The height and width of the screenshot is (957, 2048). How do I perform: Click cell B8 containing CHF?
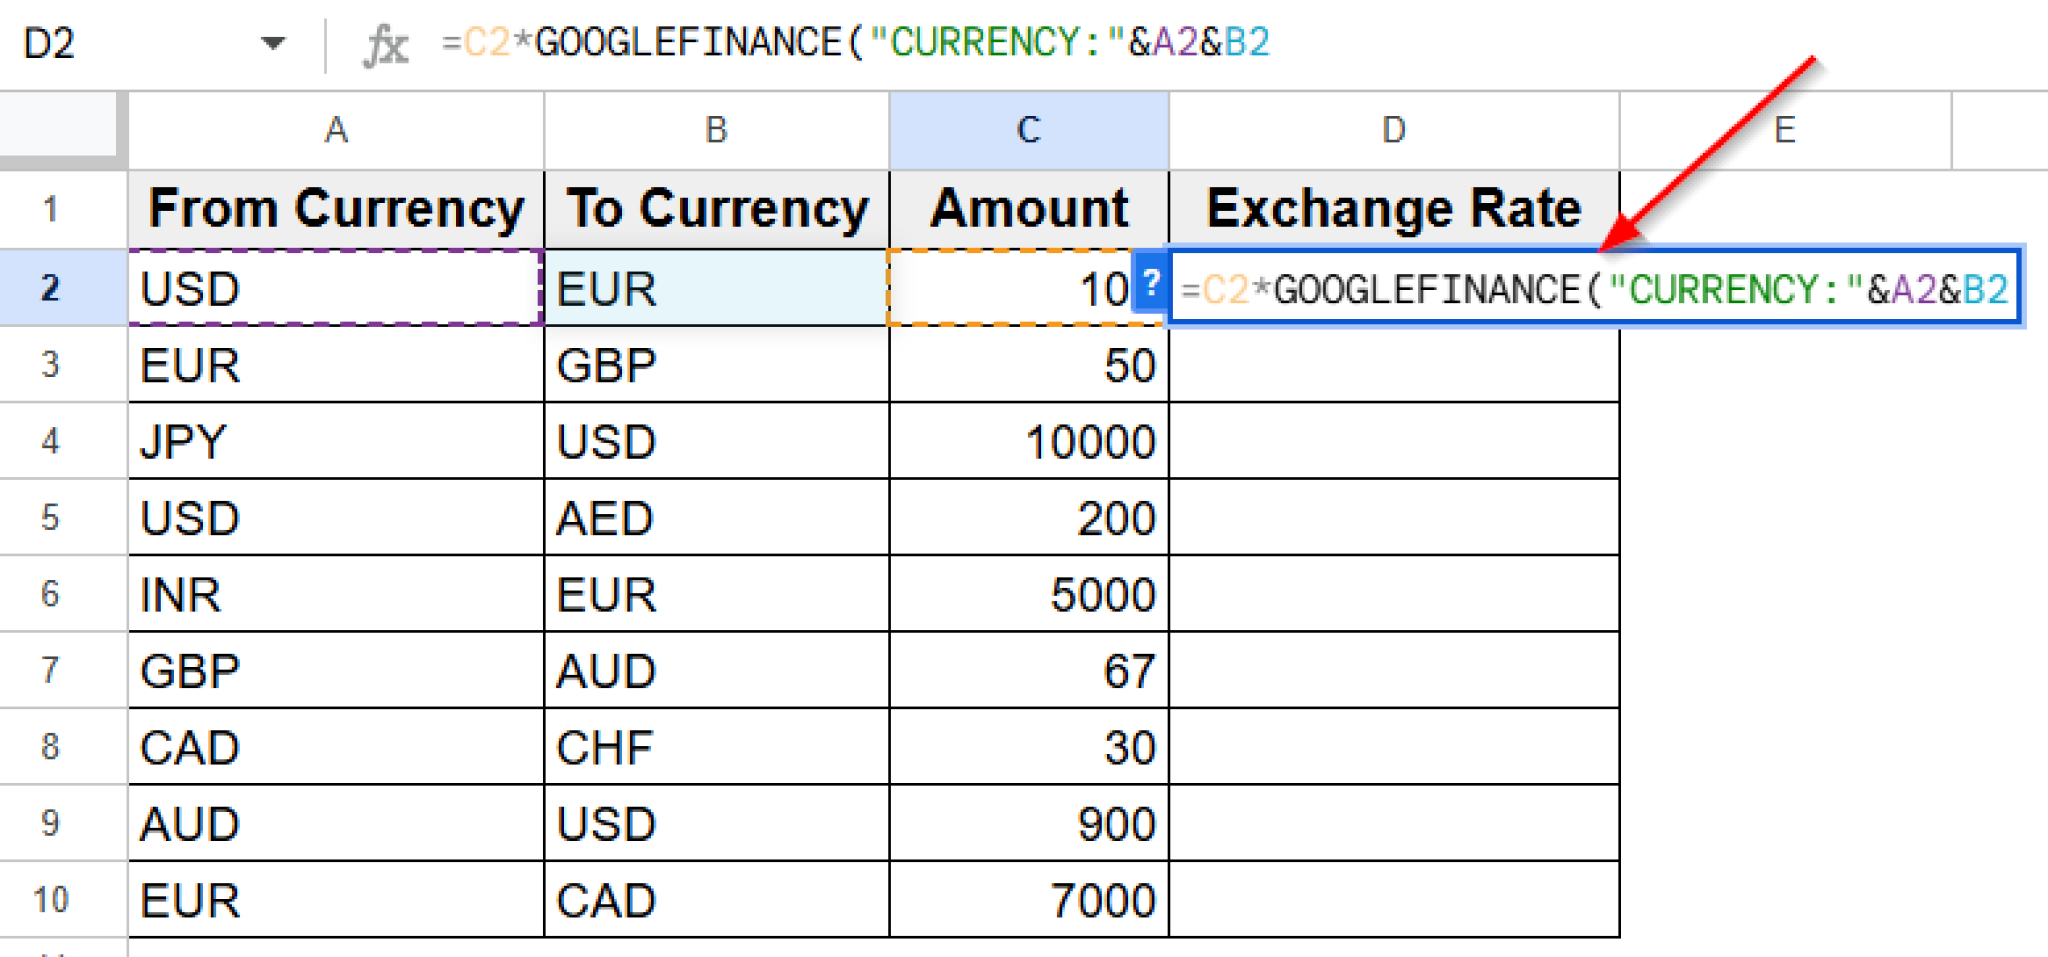715,746
